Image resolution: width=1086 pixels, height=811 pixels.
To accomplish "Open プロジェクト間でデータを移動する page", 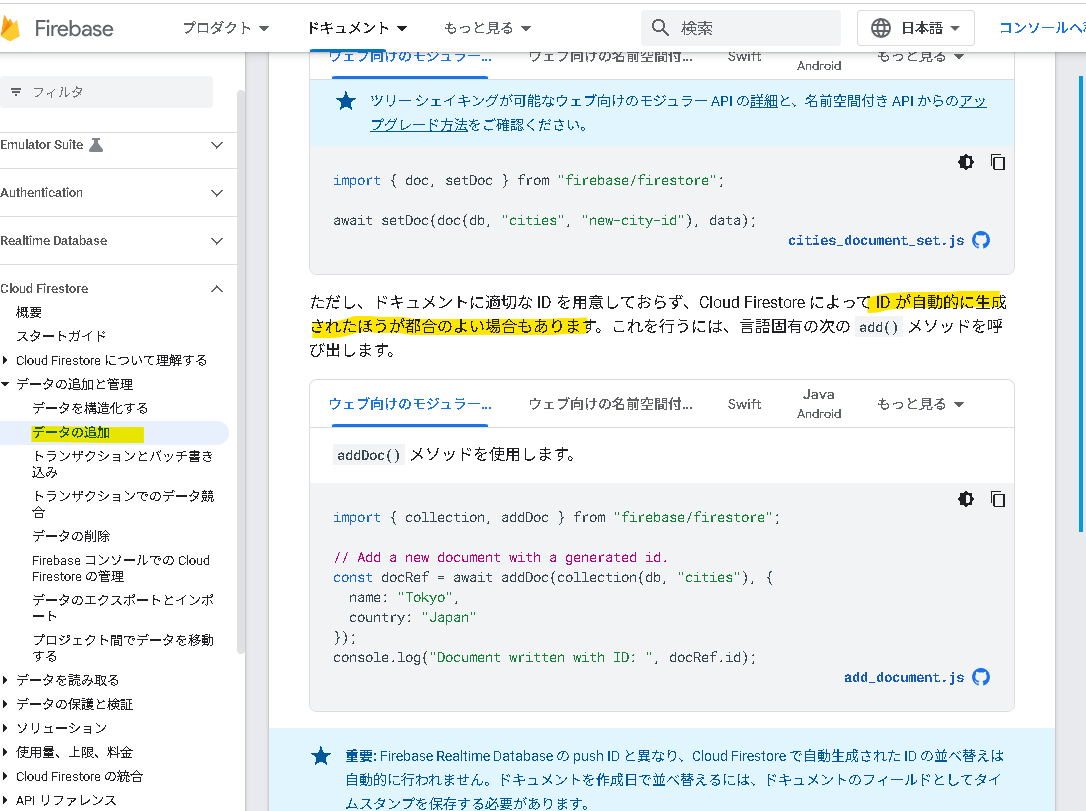I will (123, 648).
